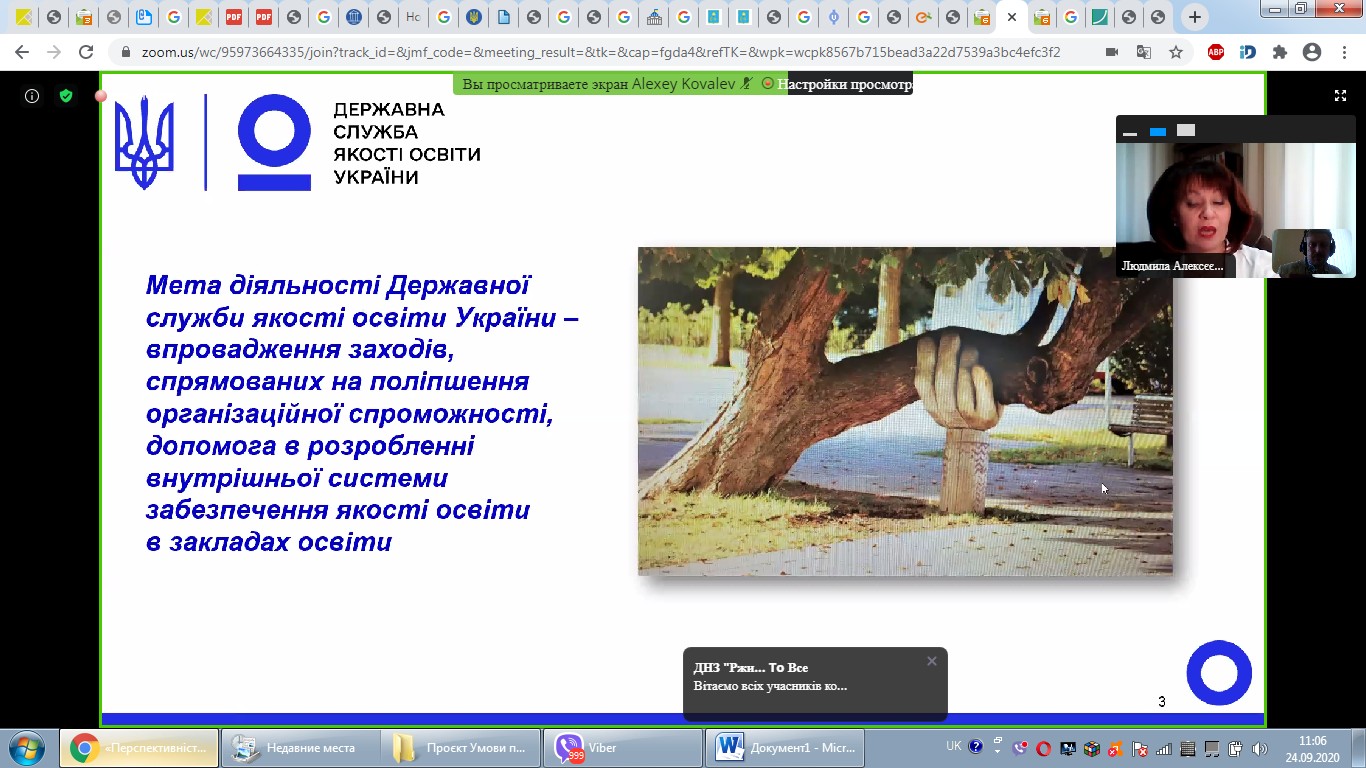
Task: Switch video panel to large view
Action: click(1186, 131)
